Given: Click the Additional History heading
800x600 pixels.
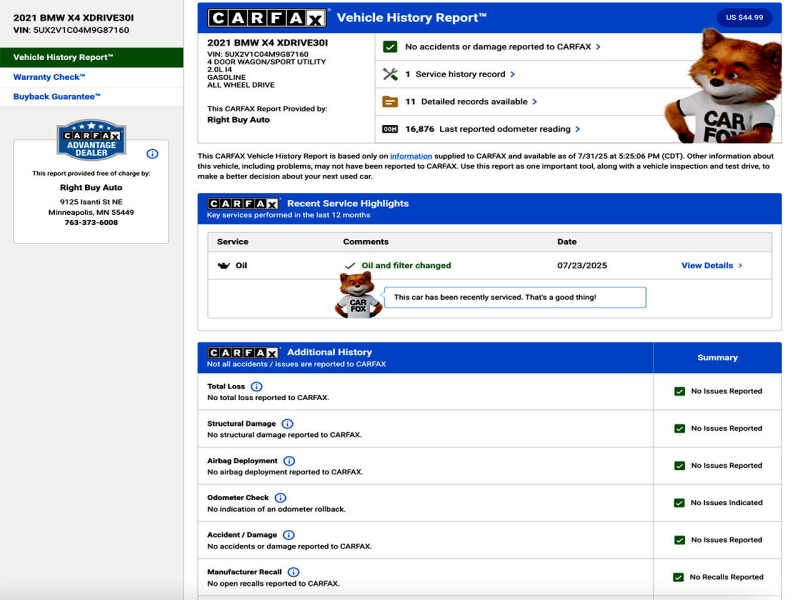Looking at the screenshot, I should pos(330,353).
